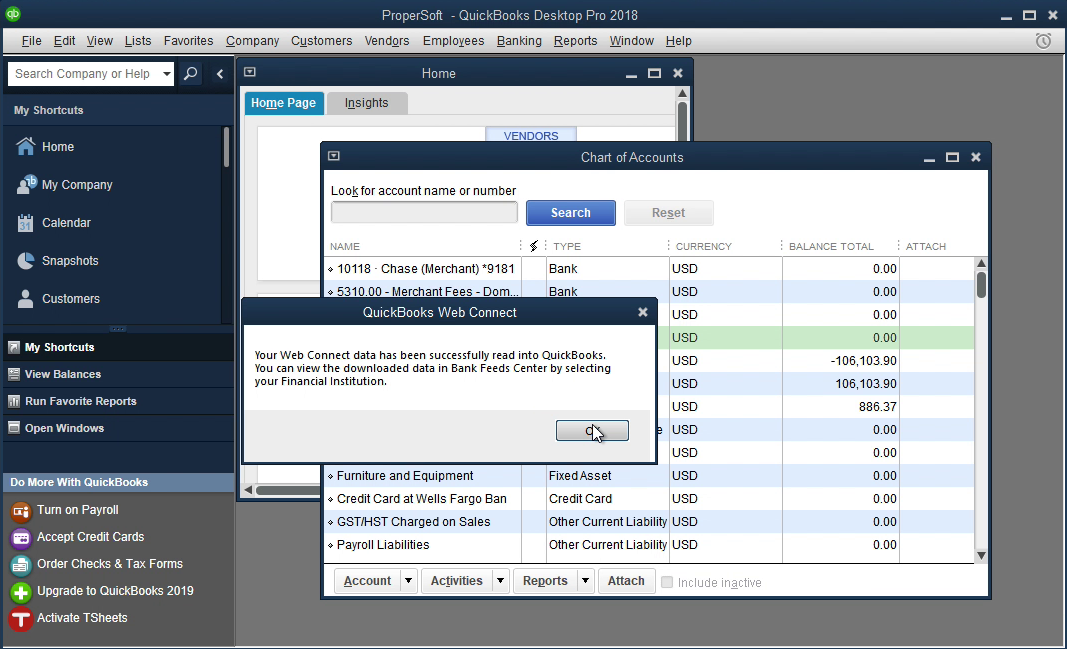Click Accept Credit Cards icon
1067x649 pixels.
coord(21,537)
